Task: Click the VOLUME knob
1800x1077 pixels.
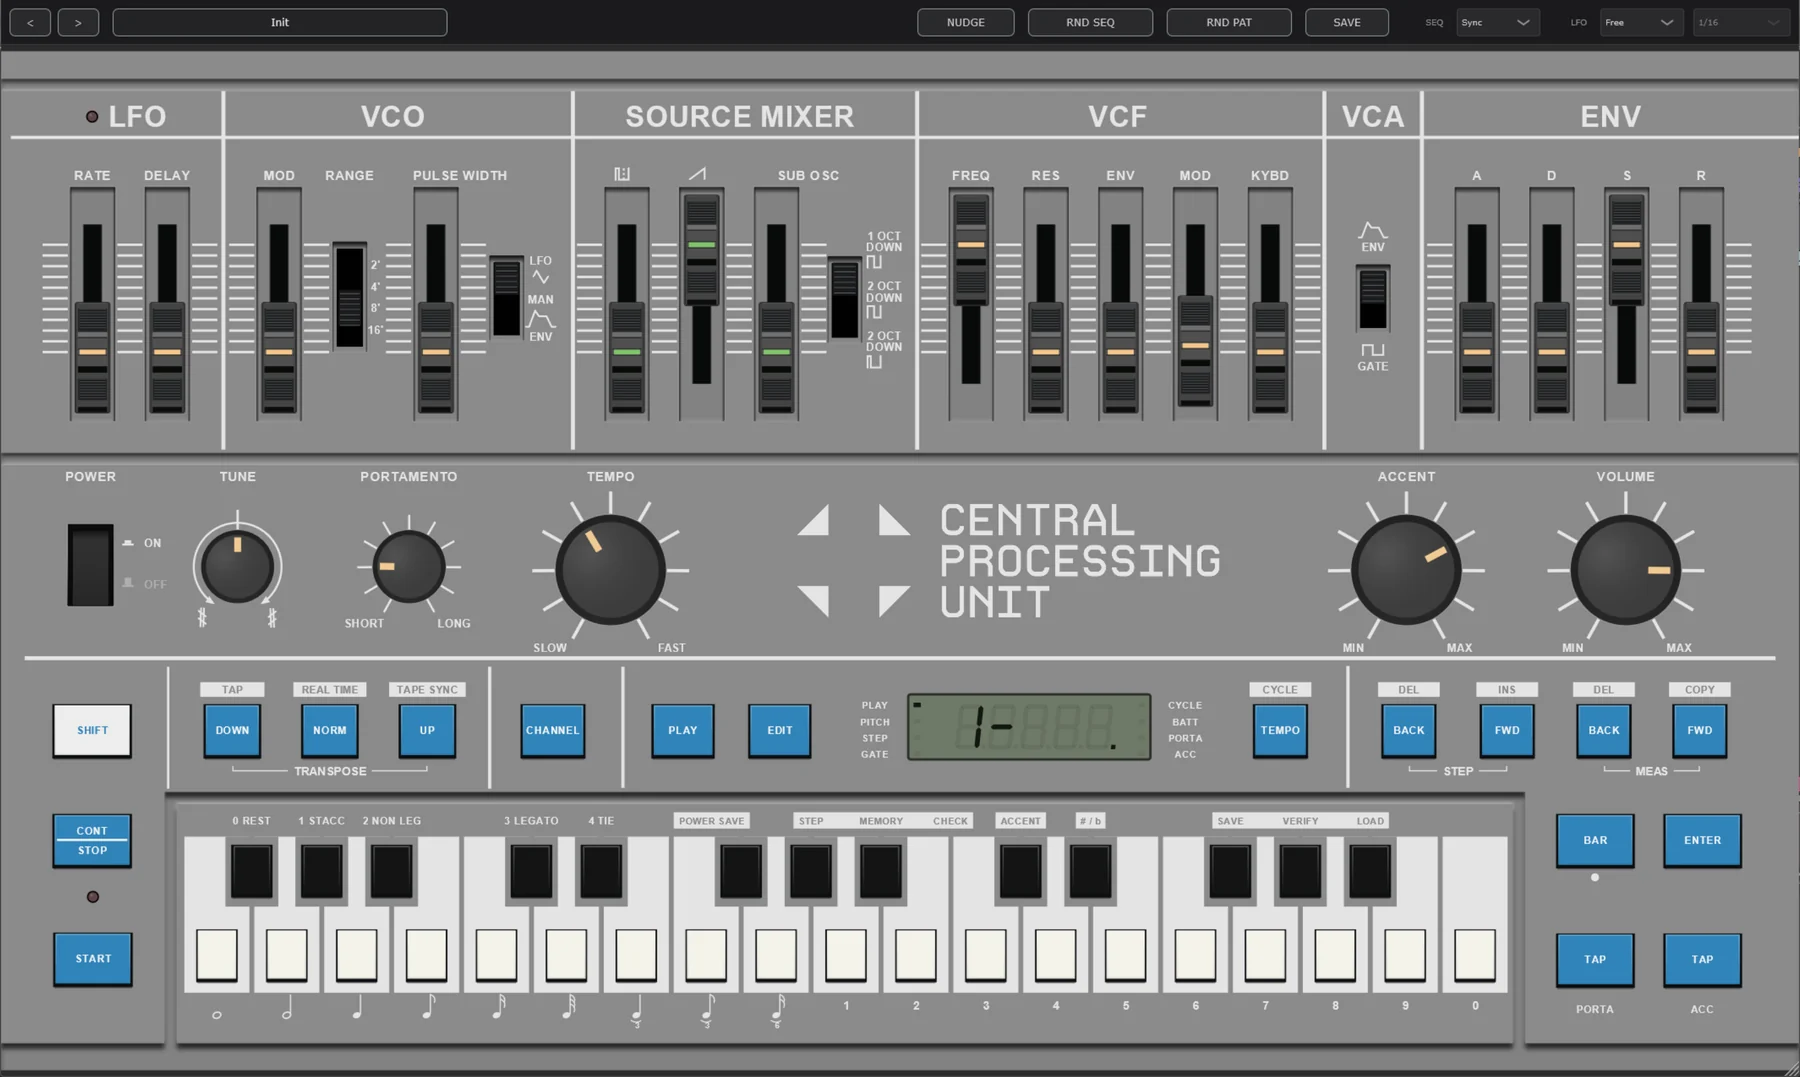Action: [1626, 570]
